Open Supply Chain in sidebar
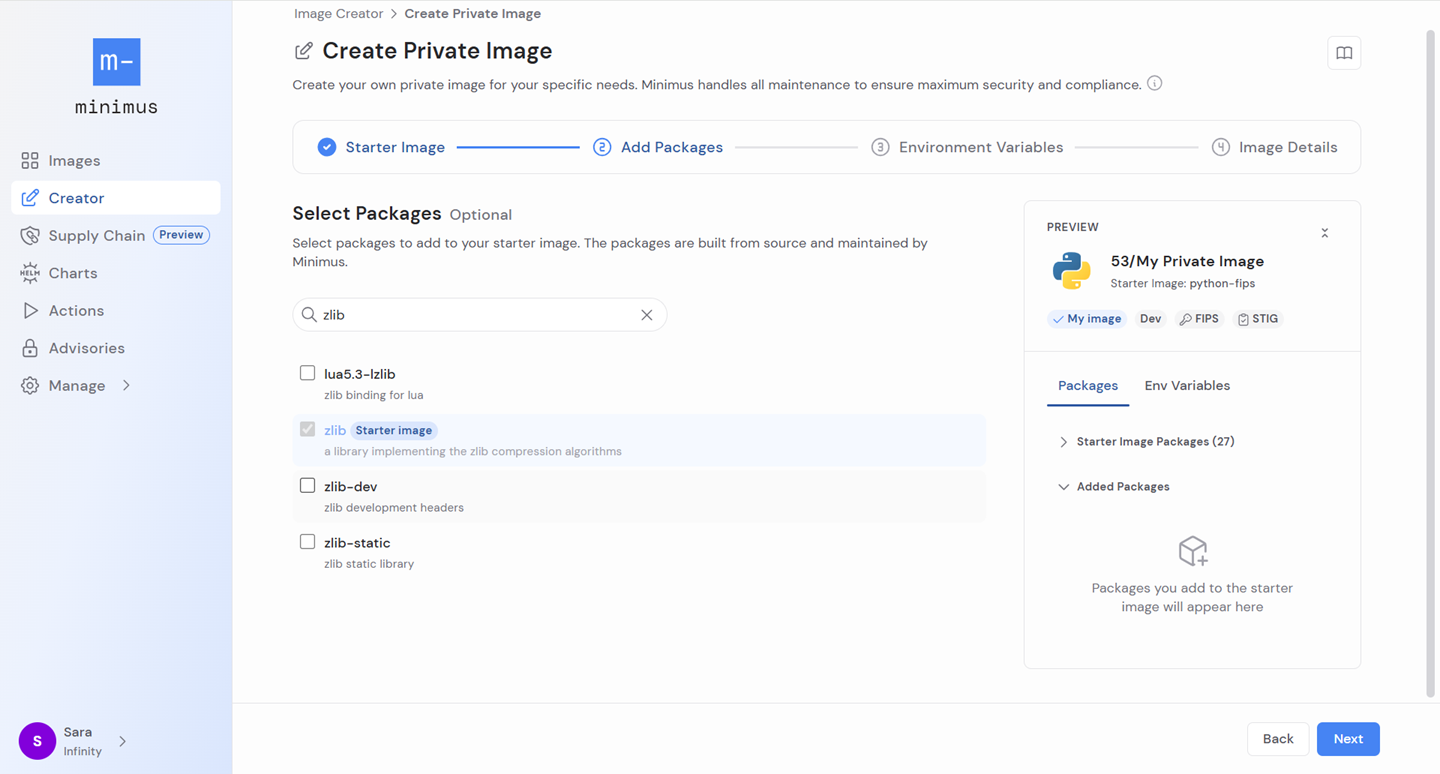The height and width of the screenshot is (774, 1440). tap(97, 236)
